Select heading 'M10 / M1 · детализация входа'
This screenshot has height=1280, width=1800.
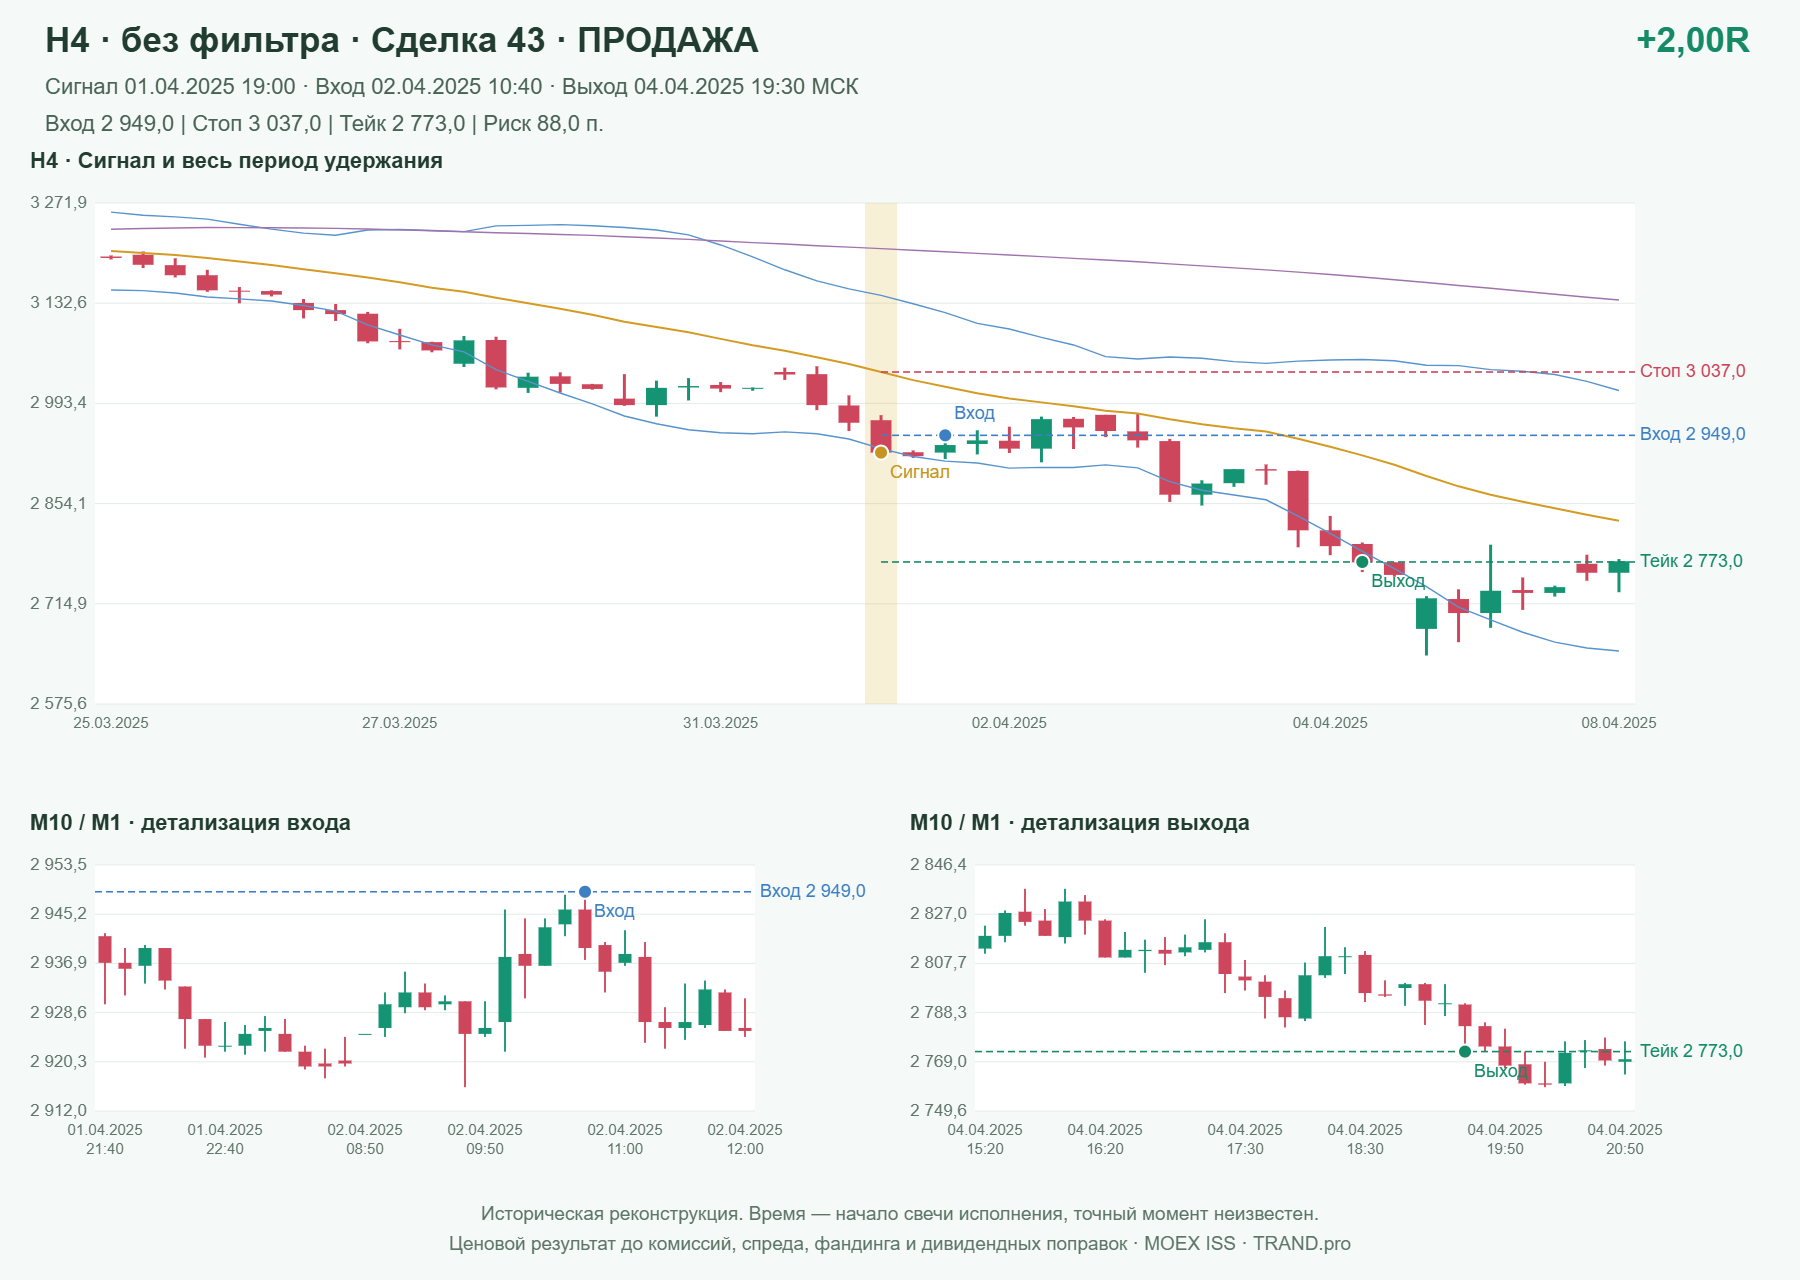[190, 823]
